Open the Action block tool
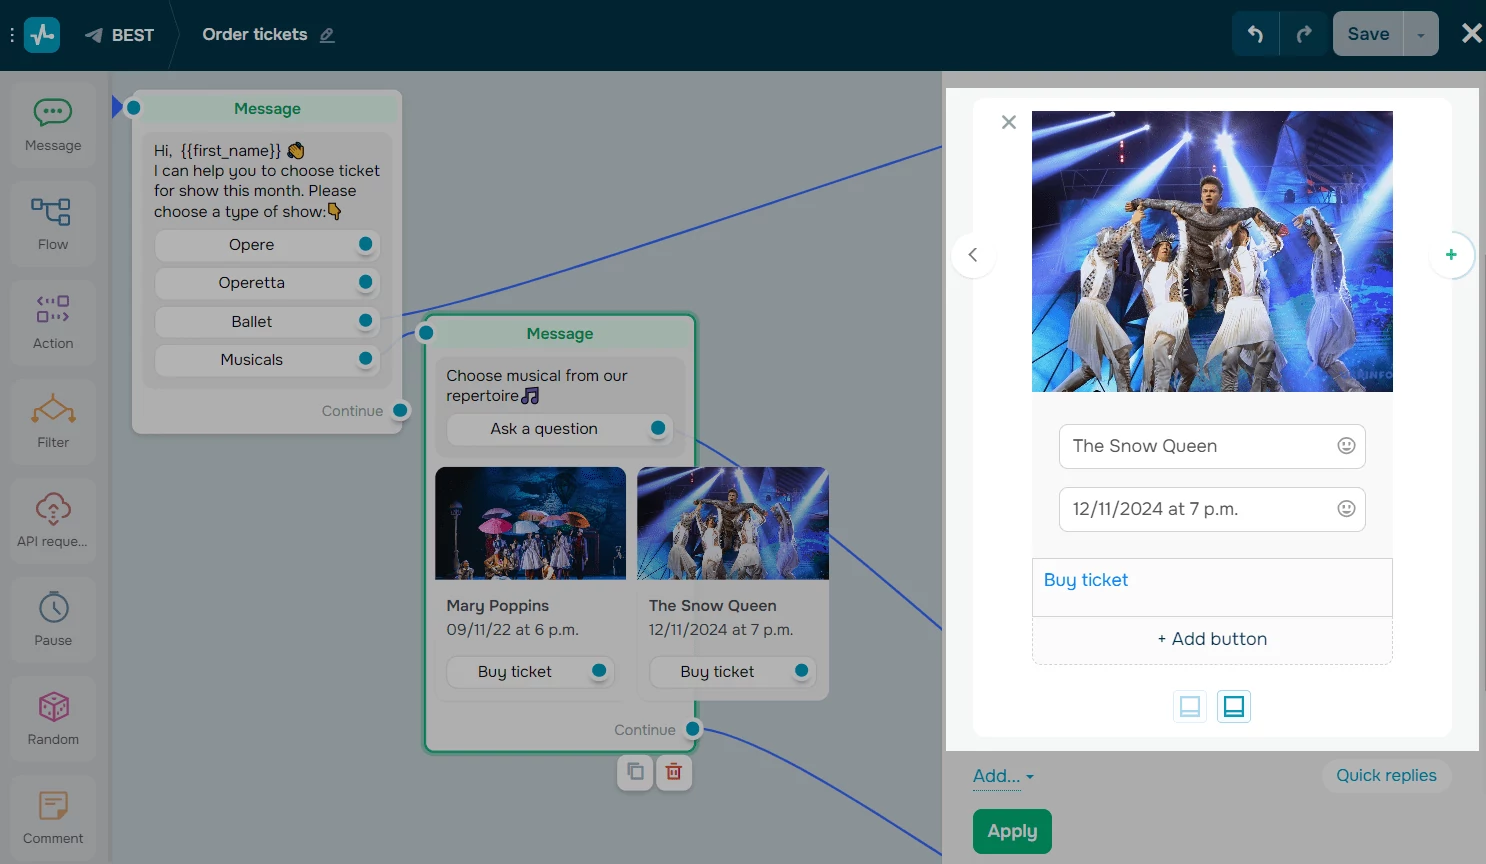This screenshot has height=864, width=1486. point(52,322)
